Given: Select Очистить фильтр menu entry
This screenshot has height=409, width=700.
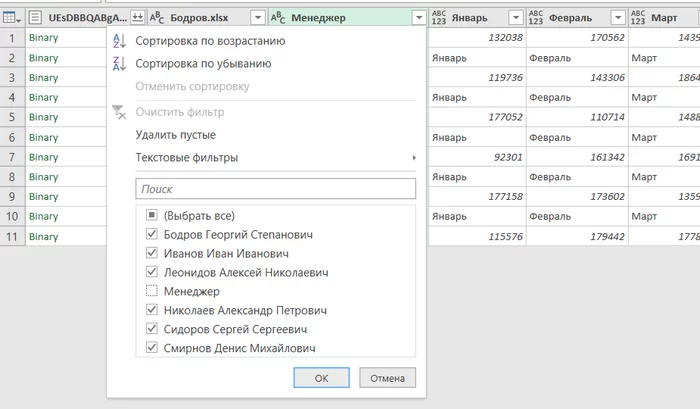Looking at the screenshot, I should (x=179, y=112).
